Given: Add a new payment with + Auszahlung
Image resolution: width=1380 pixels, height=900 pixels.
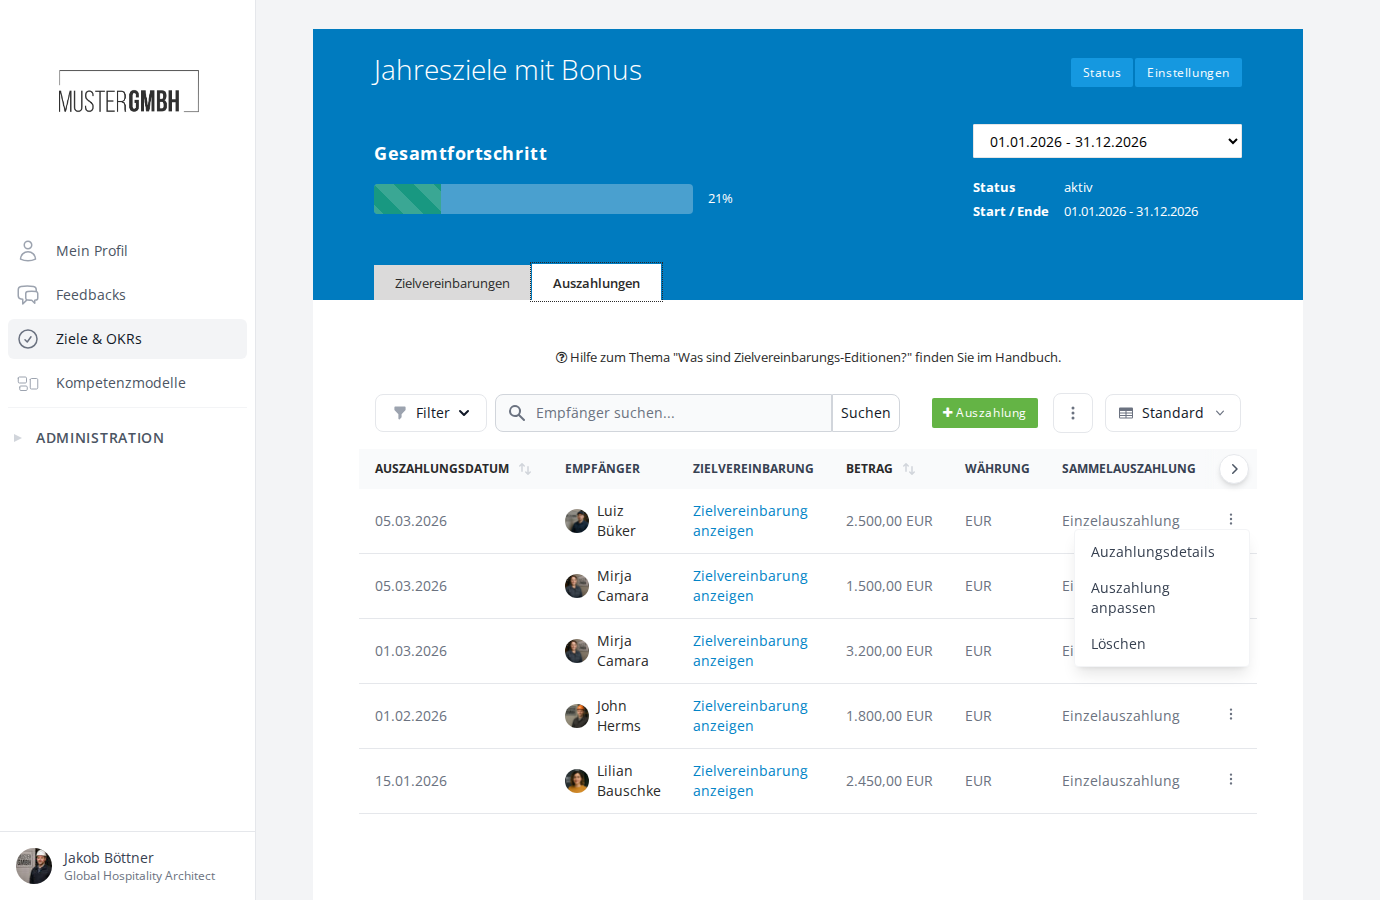Looking at the screenshot, I should coord(985,413).
